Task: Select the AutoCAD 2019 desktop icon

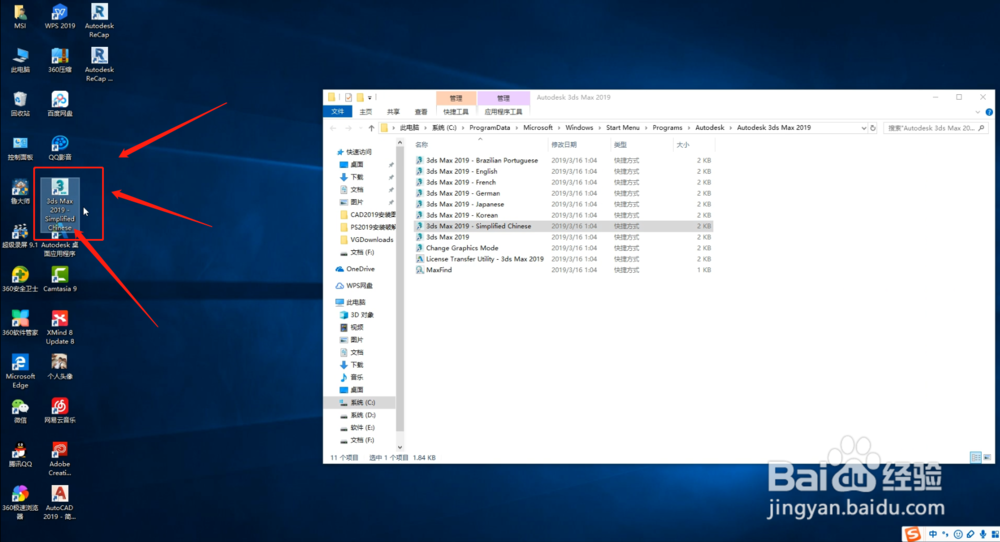Action: (x=59, y=503)
